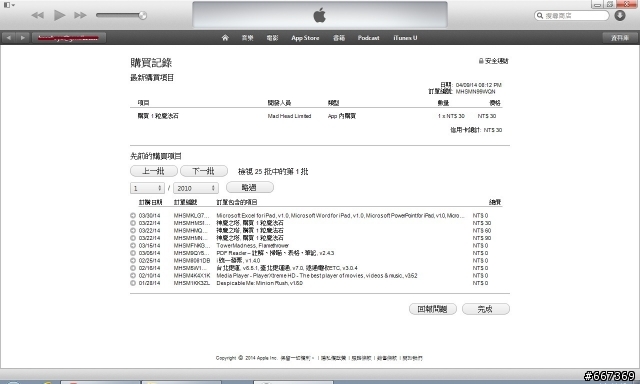Open the downloads arrow icon

coord(620,16)
